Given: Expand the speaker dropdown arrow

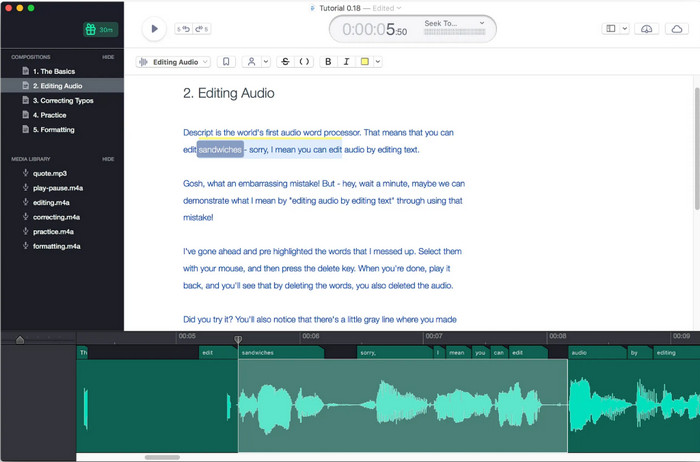Looking at the screenshot, I should coord(266,62).
